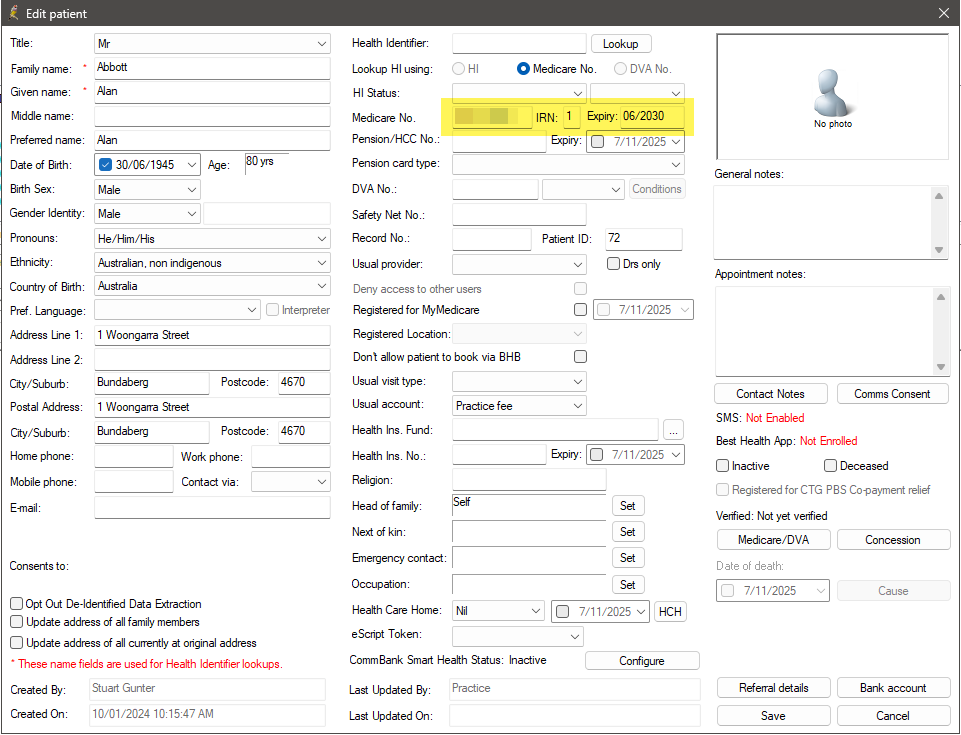Click the E-mail input field
This screenshot has width=961, height=735.
point(212,508)
